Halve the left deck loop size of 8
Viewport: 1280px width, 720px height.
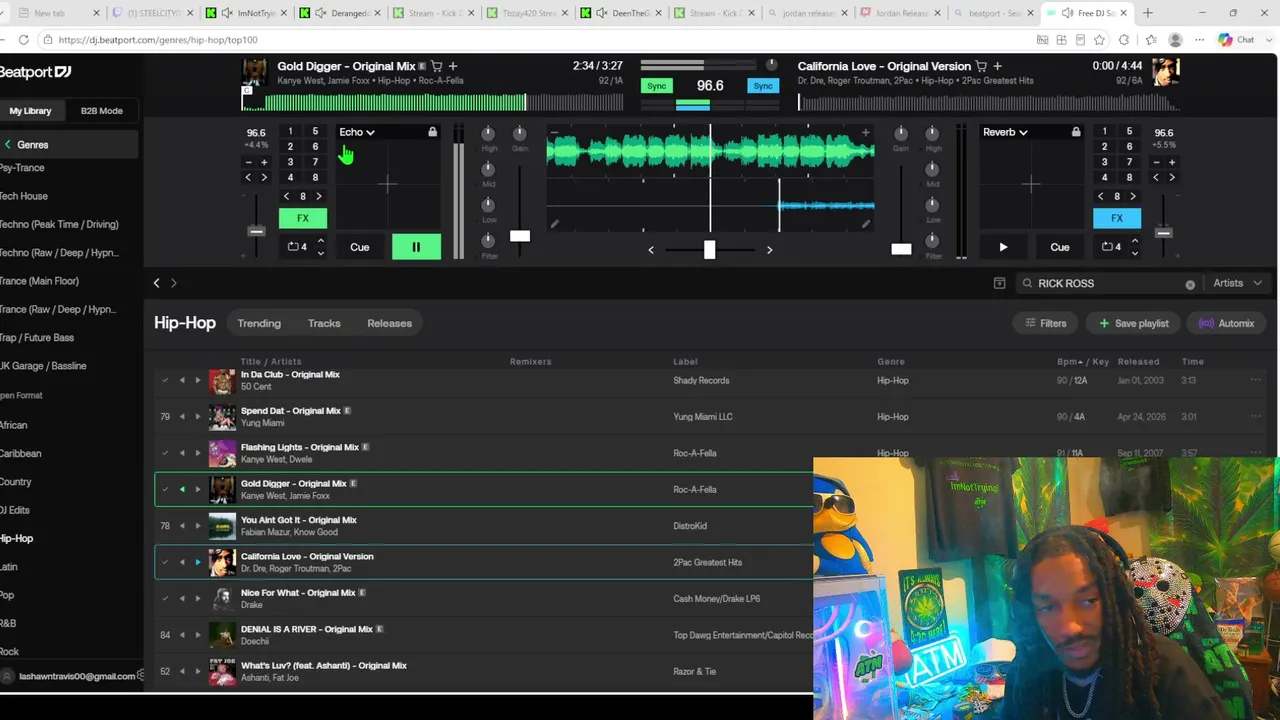tap(287, 196)
